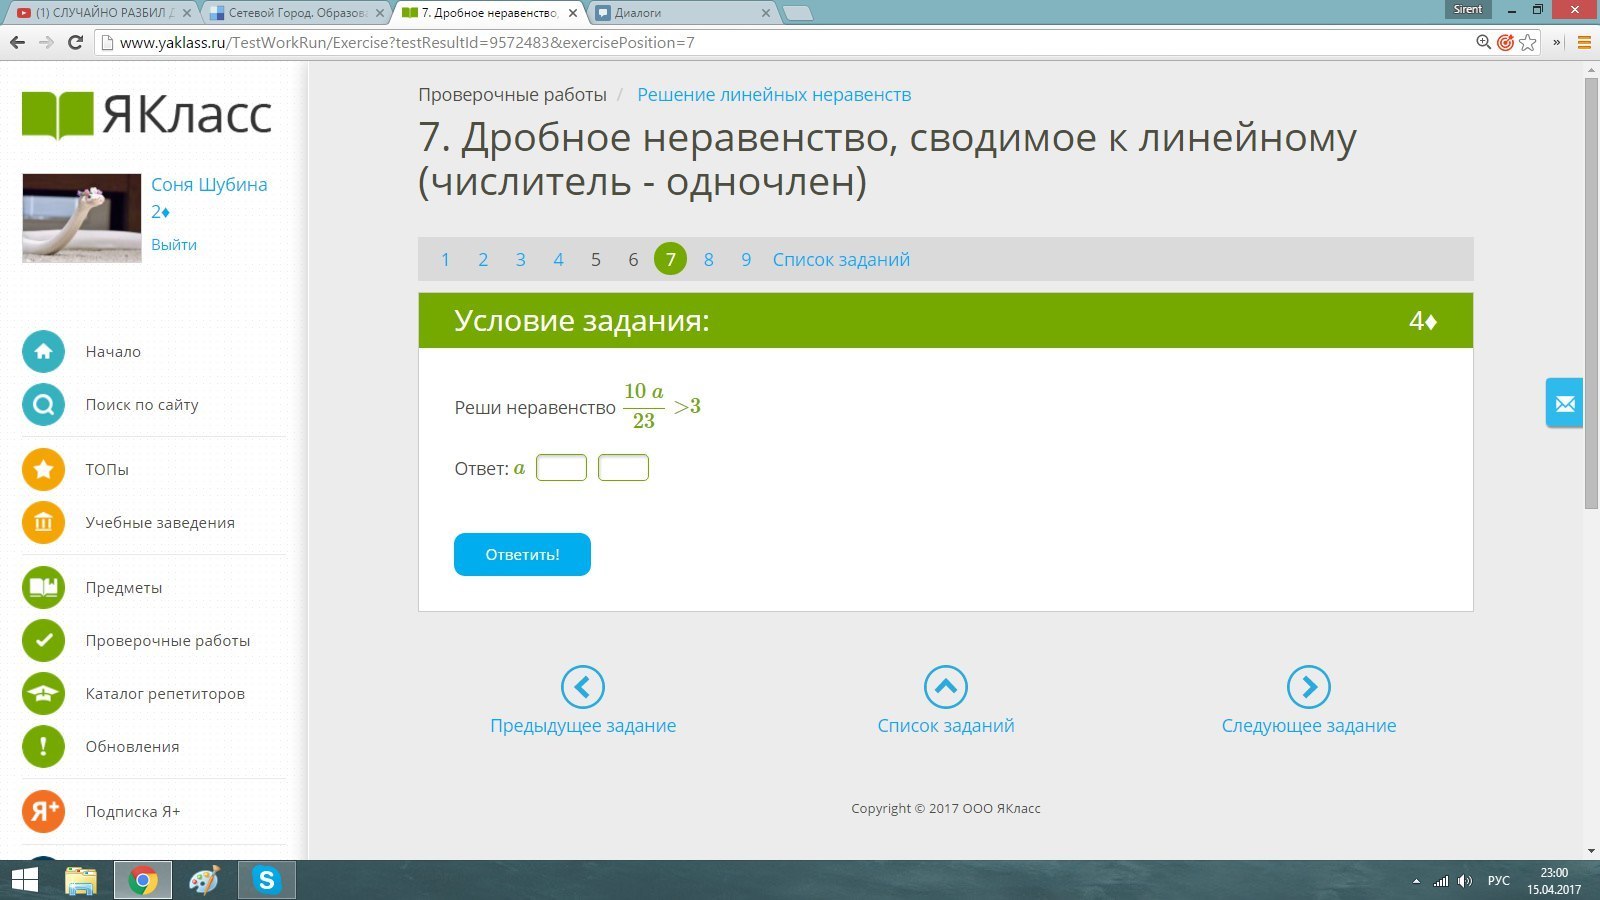Go to exercise number 8
The width and height of the screenshot is (1600, 900).
tap(708, 260)
